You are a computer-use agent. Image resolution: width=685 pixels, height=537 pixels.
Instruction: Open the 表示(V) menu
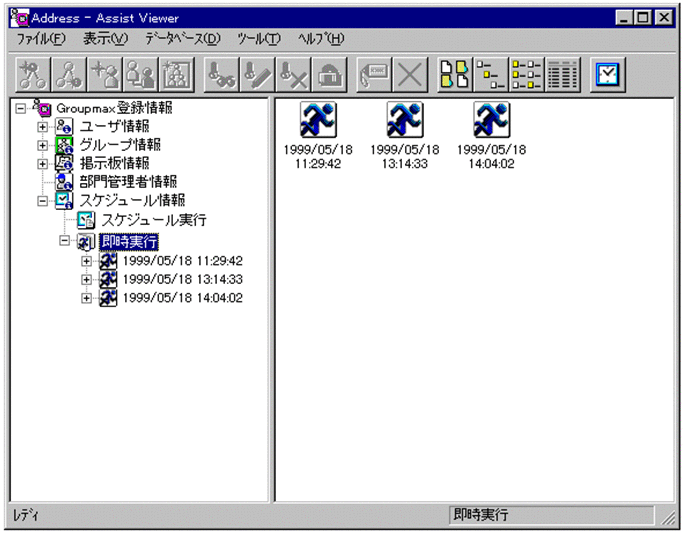point(106,39)
